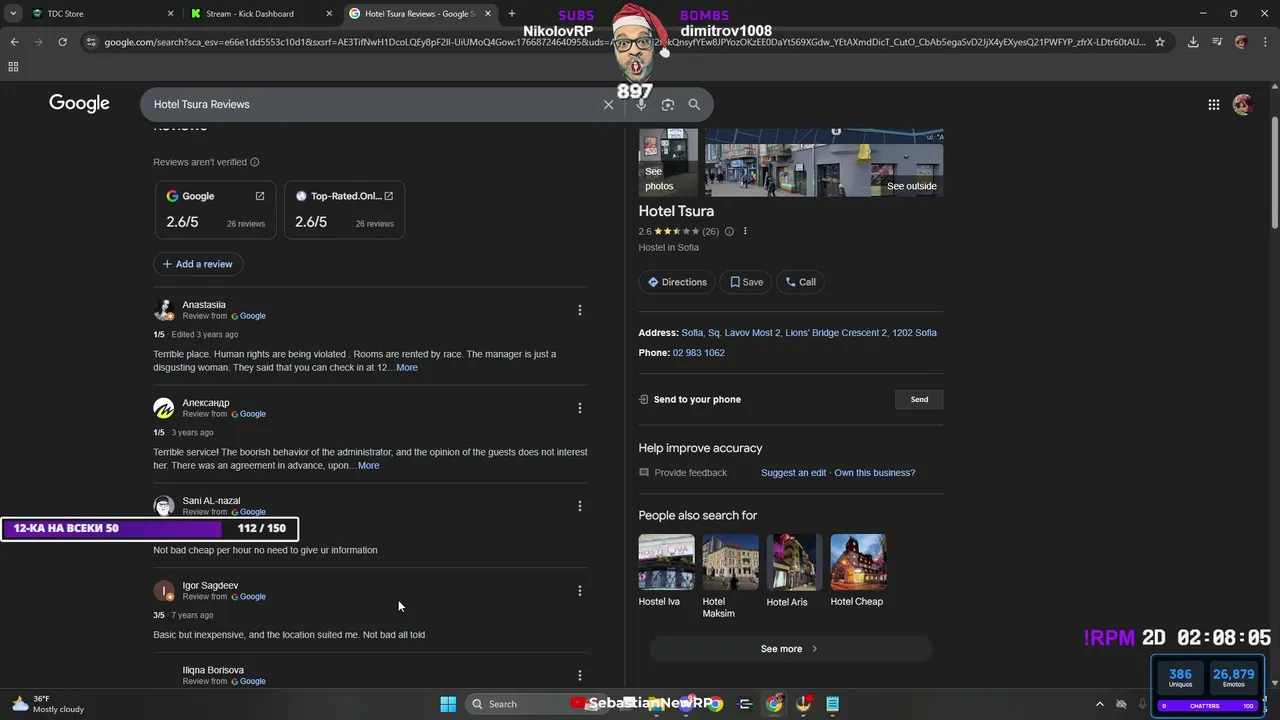
Task: Open Own this business link
Action: tap(875, 473)
